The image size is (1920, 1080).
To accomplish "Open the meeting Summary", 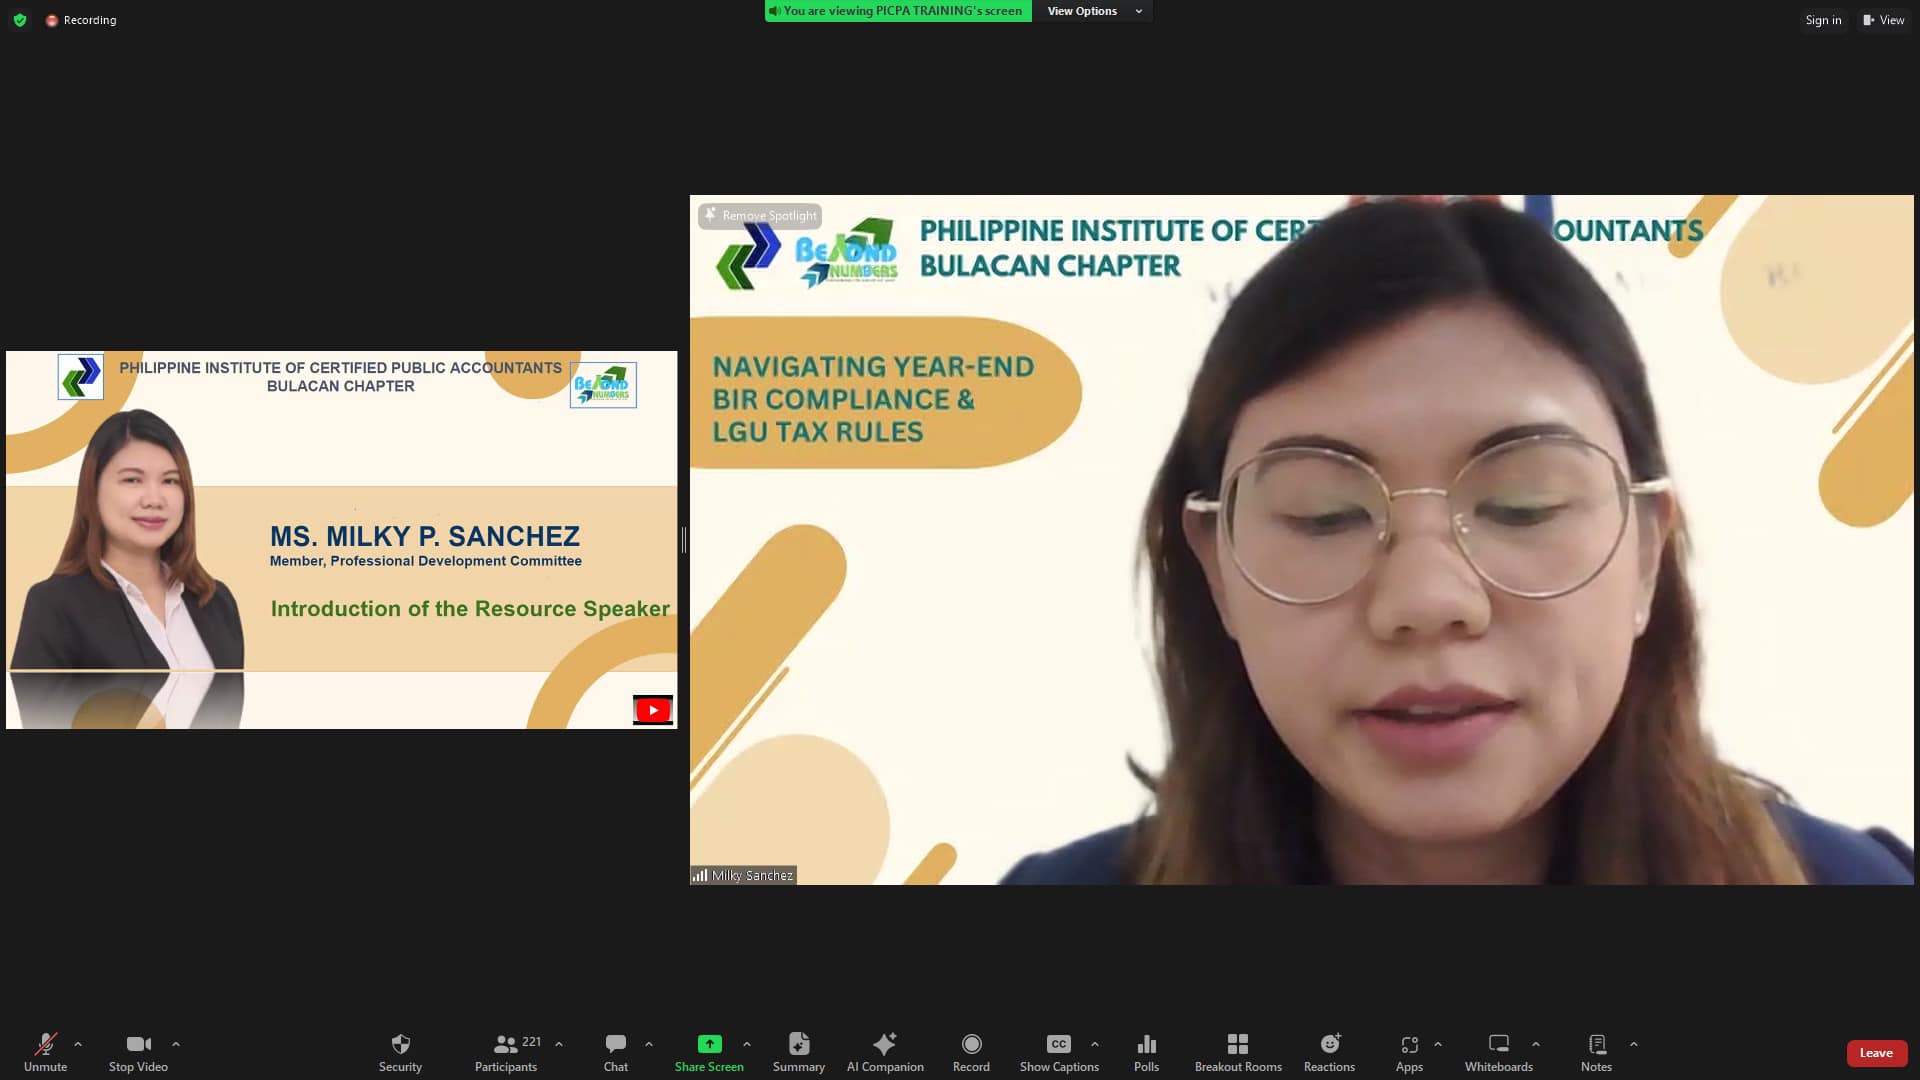I will click(799, 1052).
